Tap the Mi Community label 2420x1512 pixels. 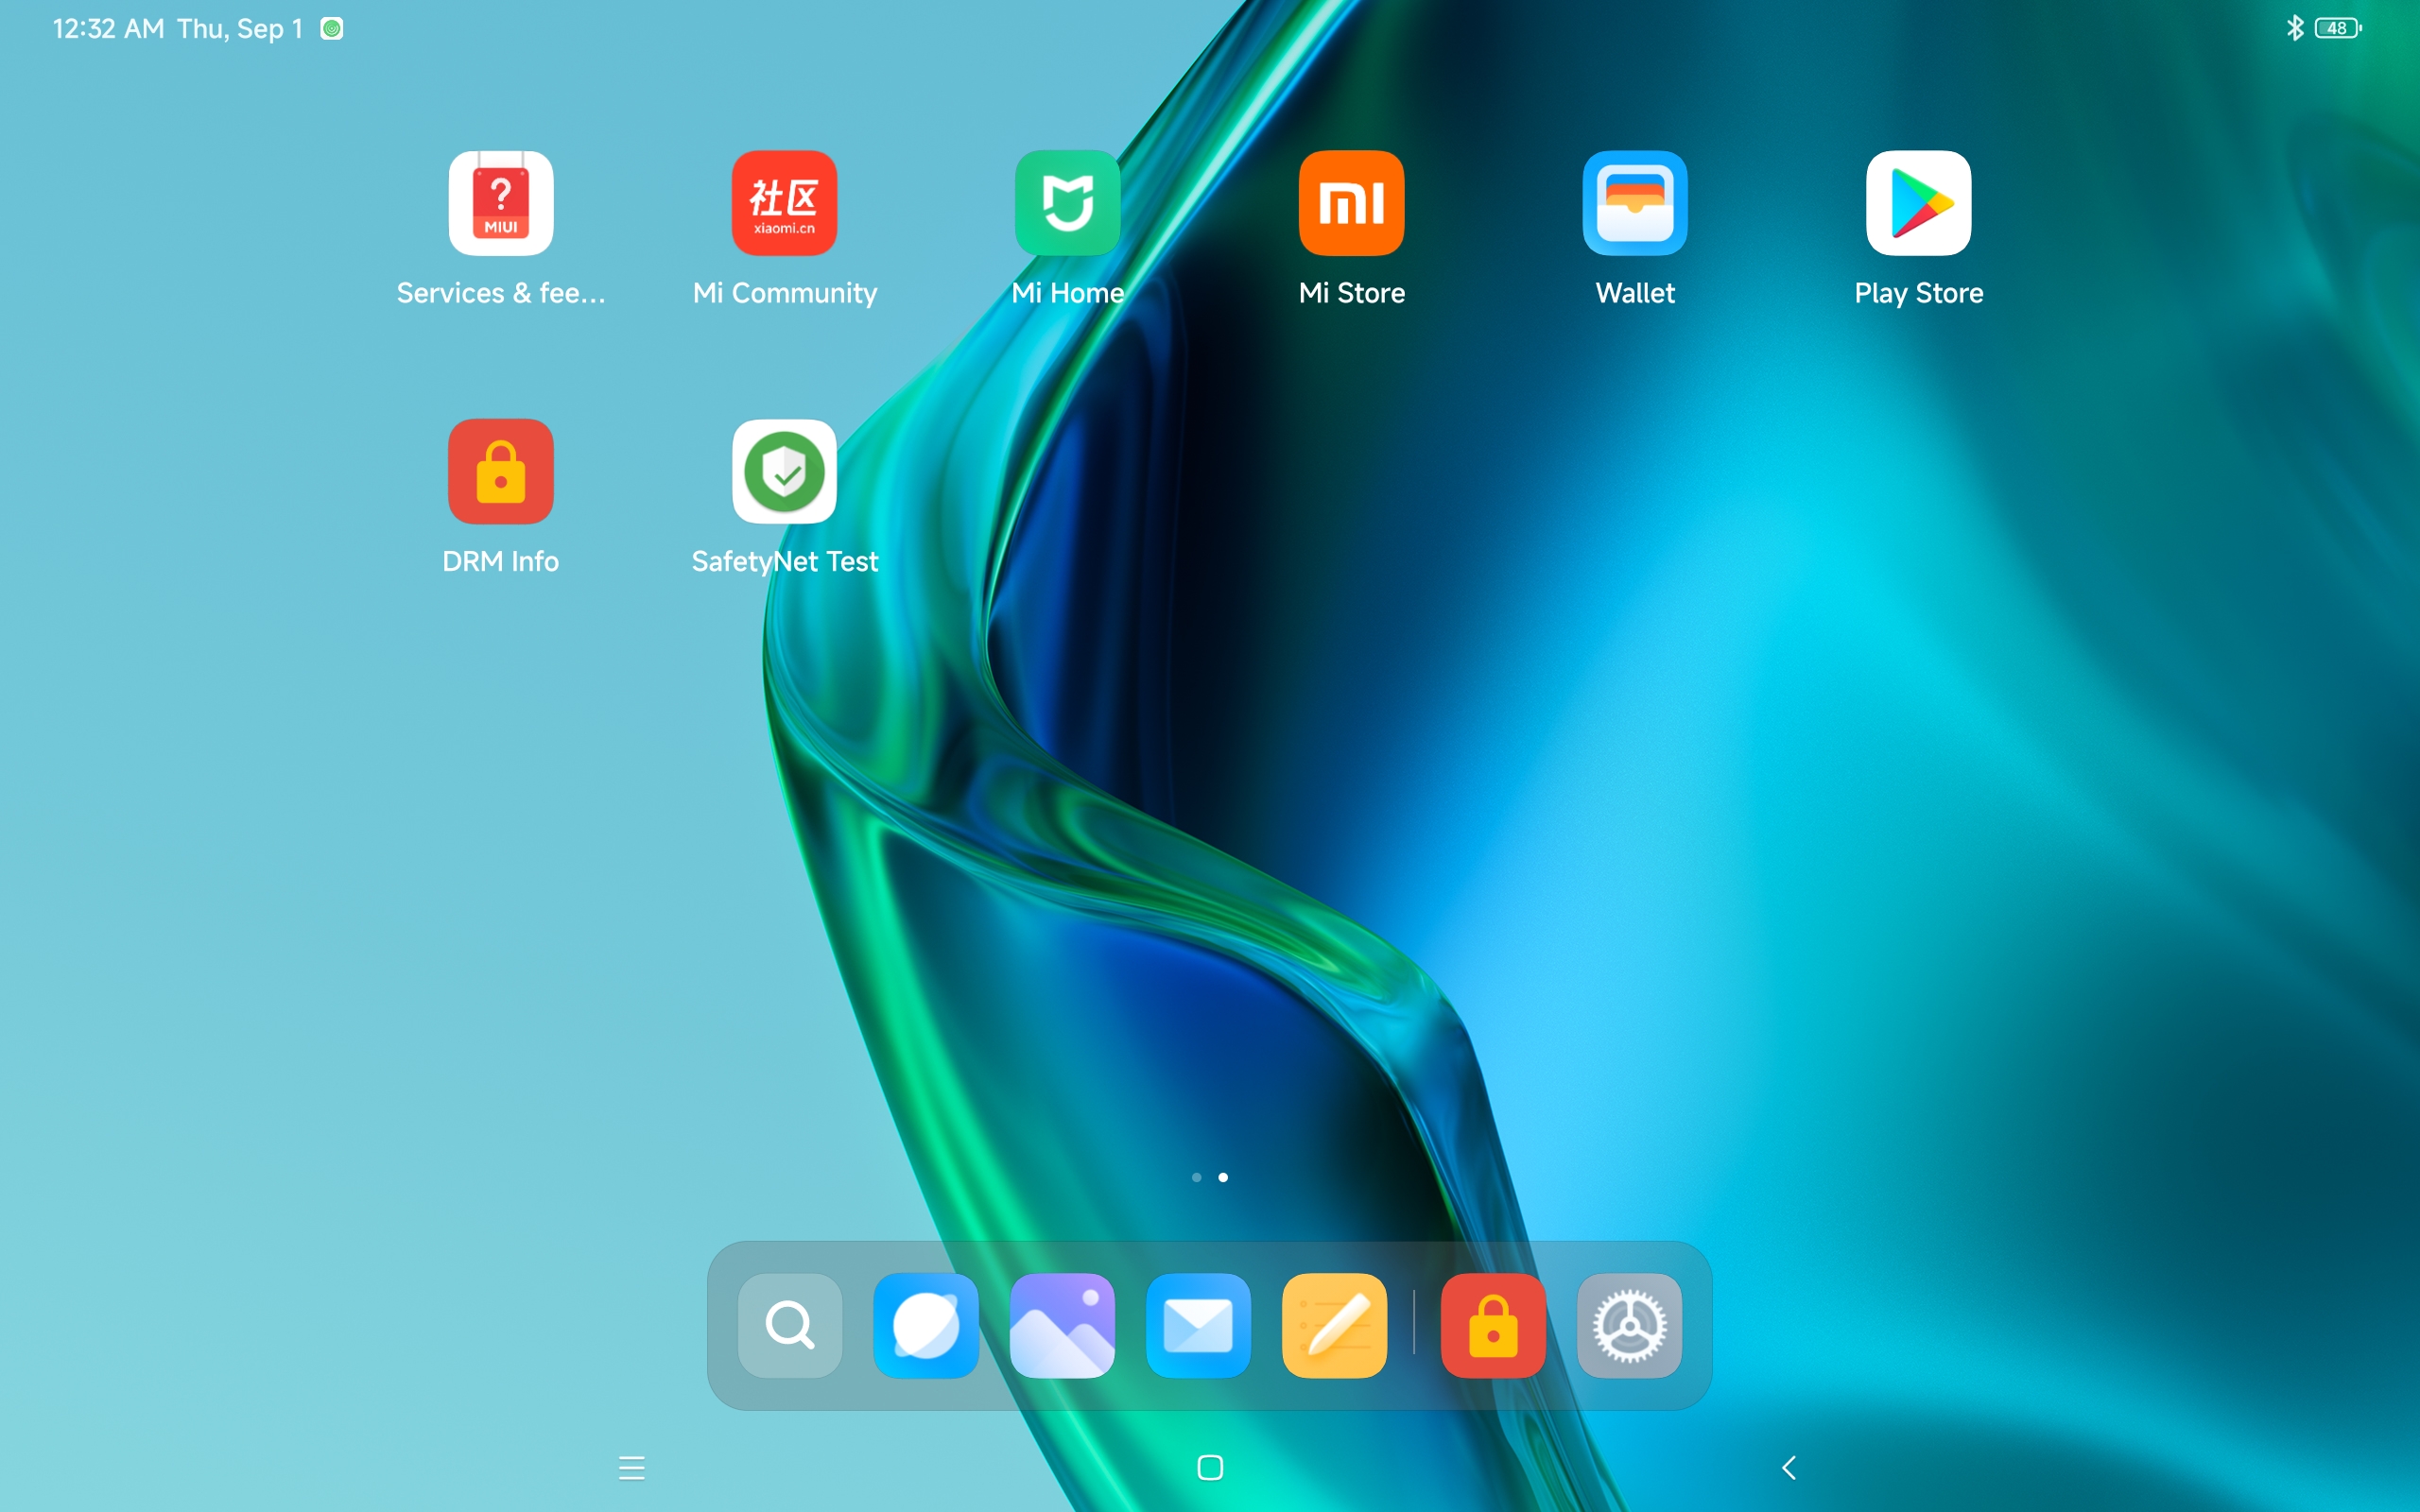784,293
